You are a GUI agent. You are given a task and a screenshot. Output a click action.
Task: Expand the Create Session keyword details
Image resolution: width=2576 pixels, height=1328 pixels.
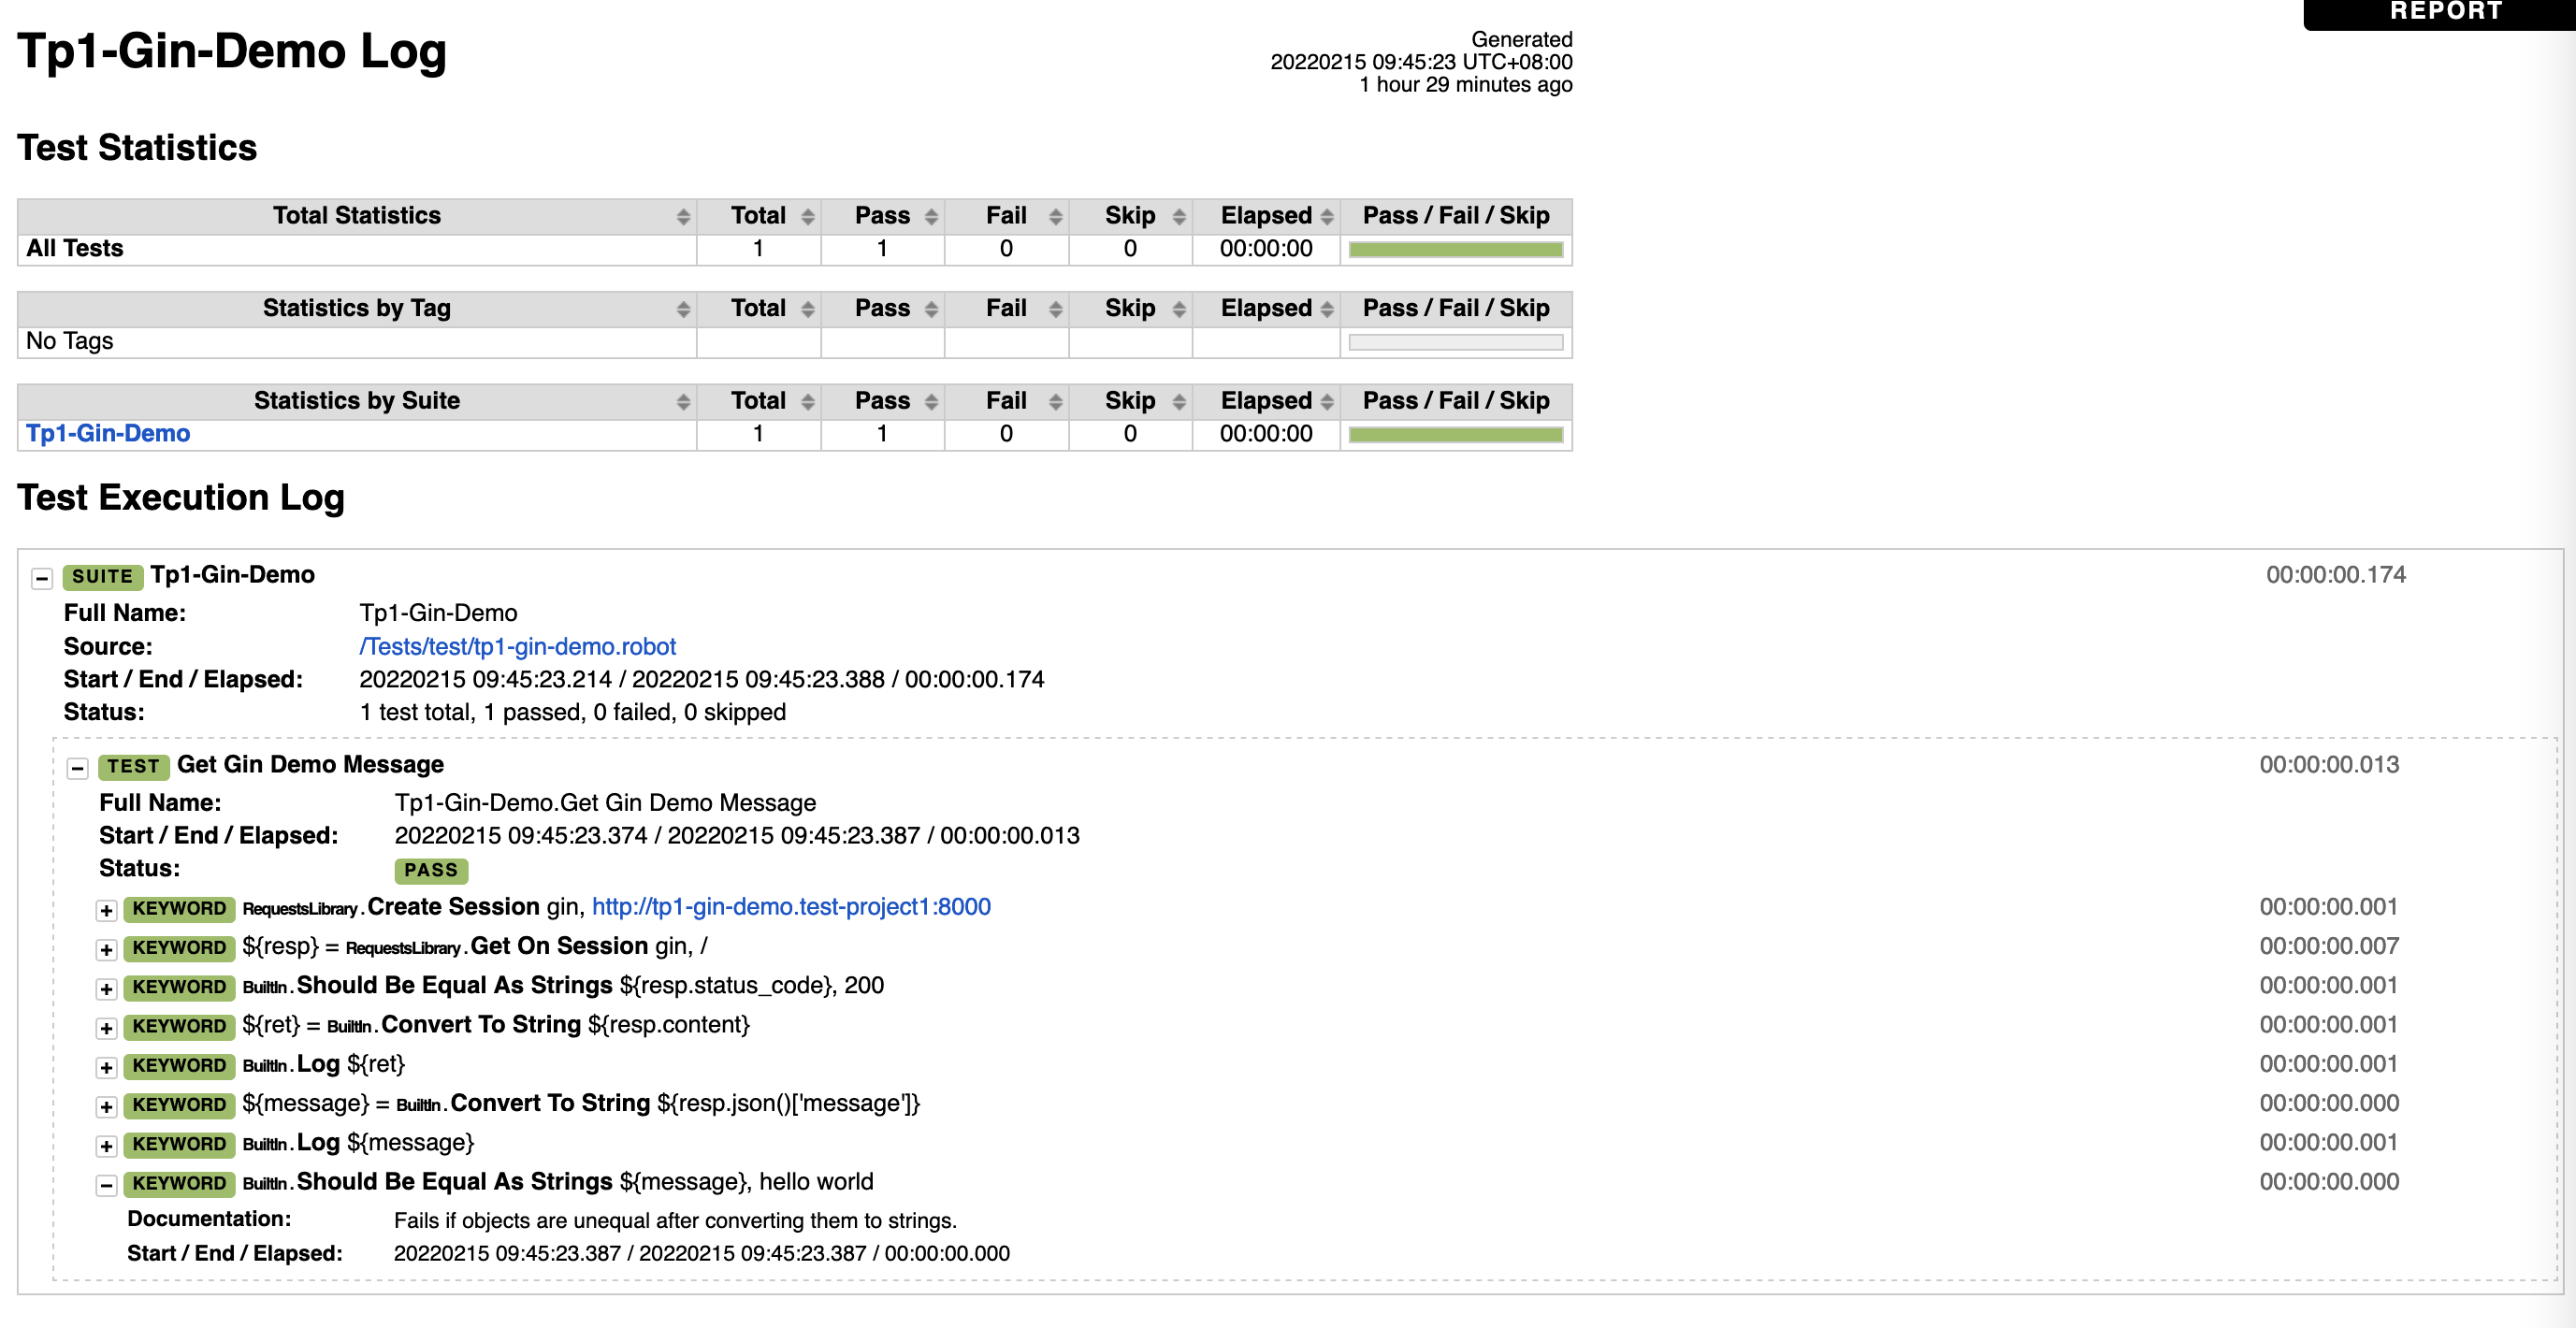click(x=106, y=910)
